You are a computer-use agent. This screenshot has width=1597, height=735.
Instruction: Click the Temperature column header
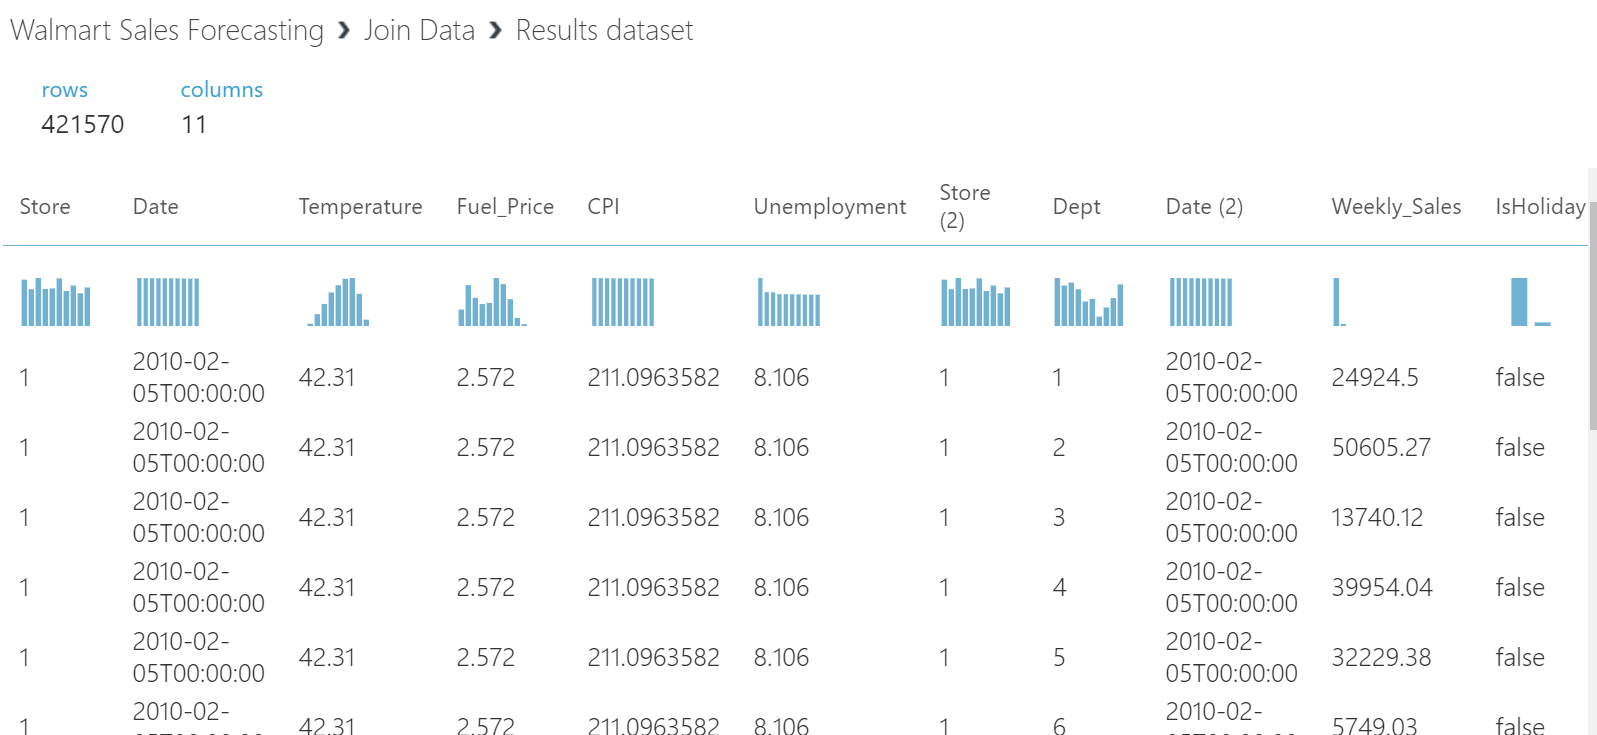(360, 207)
